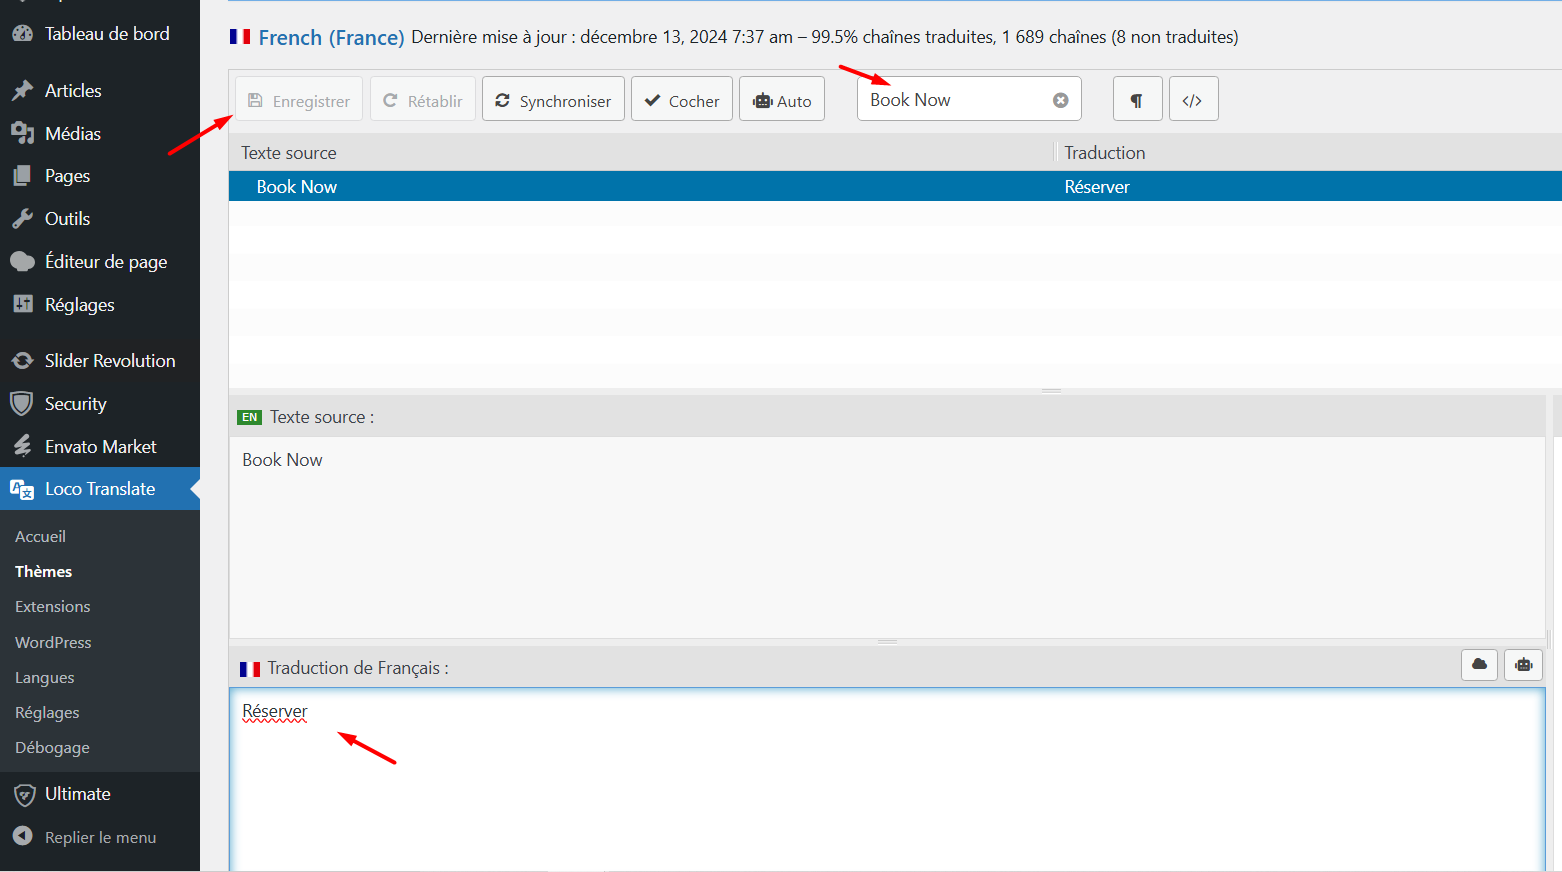The image size is (1562, 872).
Task: Click the Rétablir revert button
Action: coord(422,100)
